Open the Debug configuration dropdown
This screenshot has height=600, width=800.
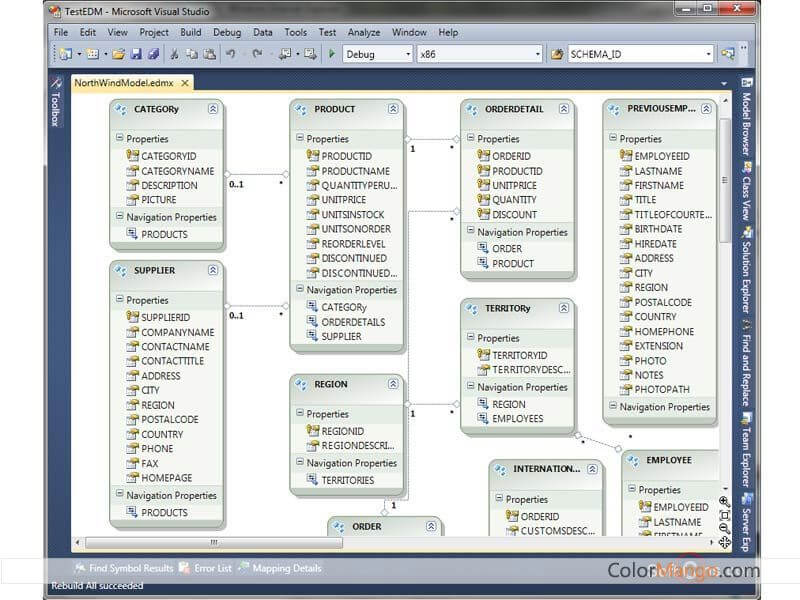408,54
